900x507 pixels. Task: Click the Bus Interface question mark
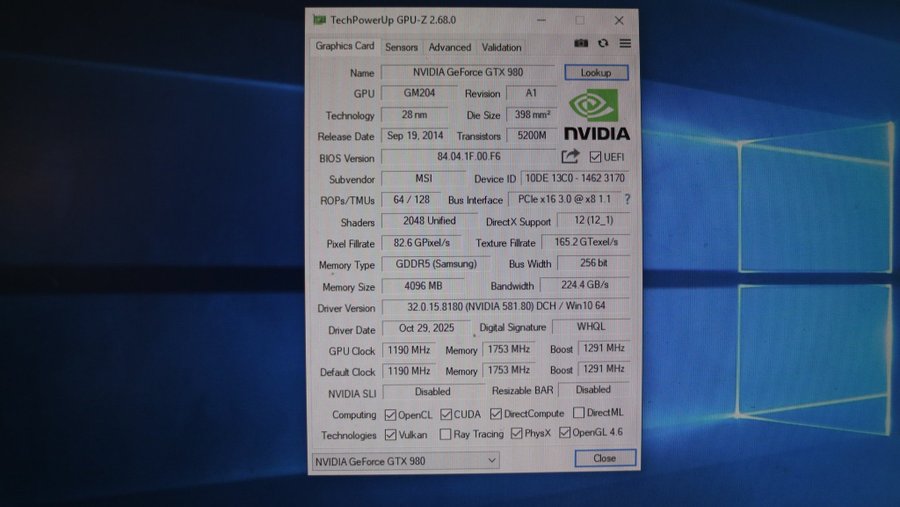[627, 200]
